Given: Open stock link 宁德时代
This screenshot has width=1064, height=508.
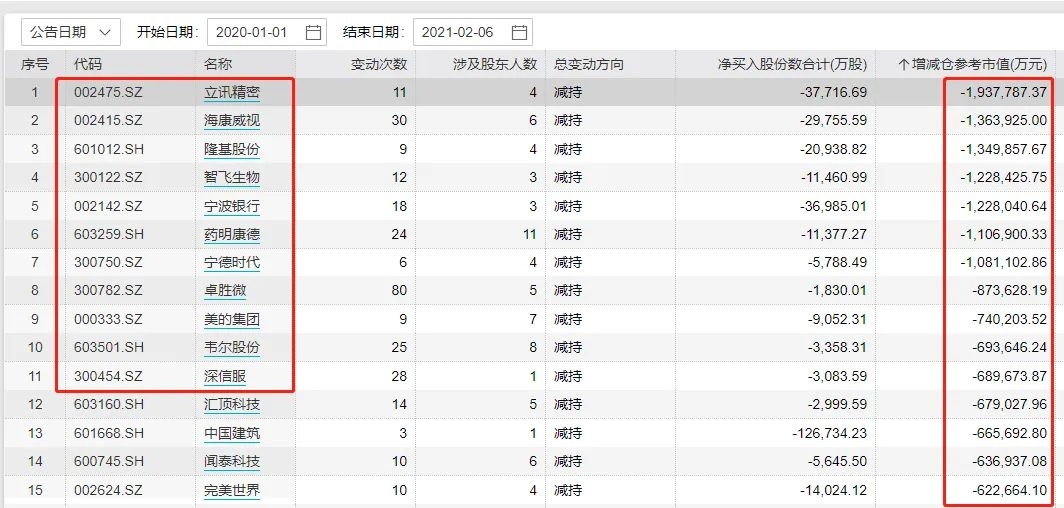Looking at the screenshot, I should 232,262.
